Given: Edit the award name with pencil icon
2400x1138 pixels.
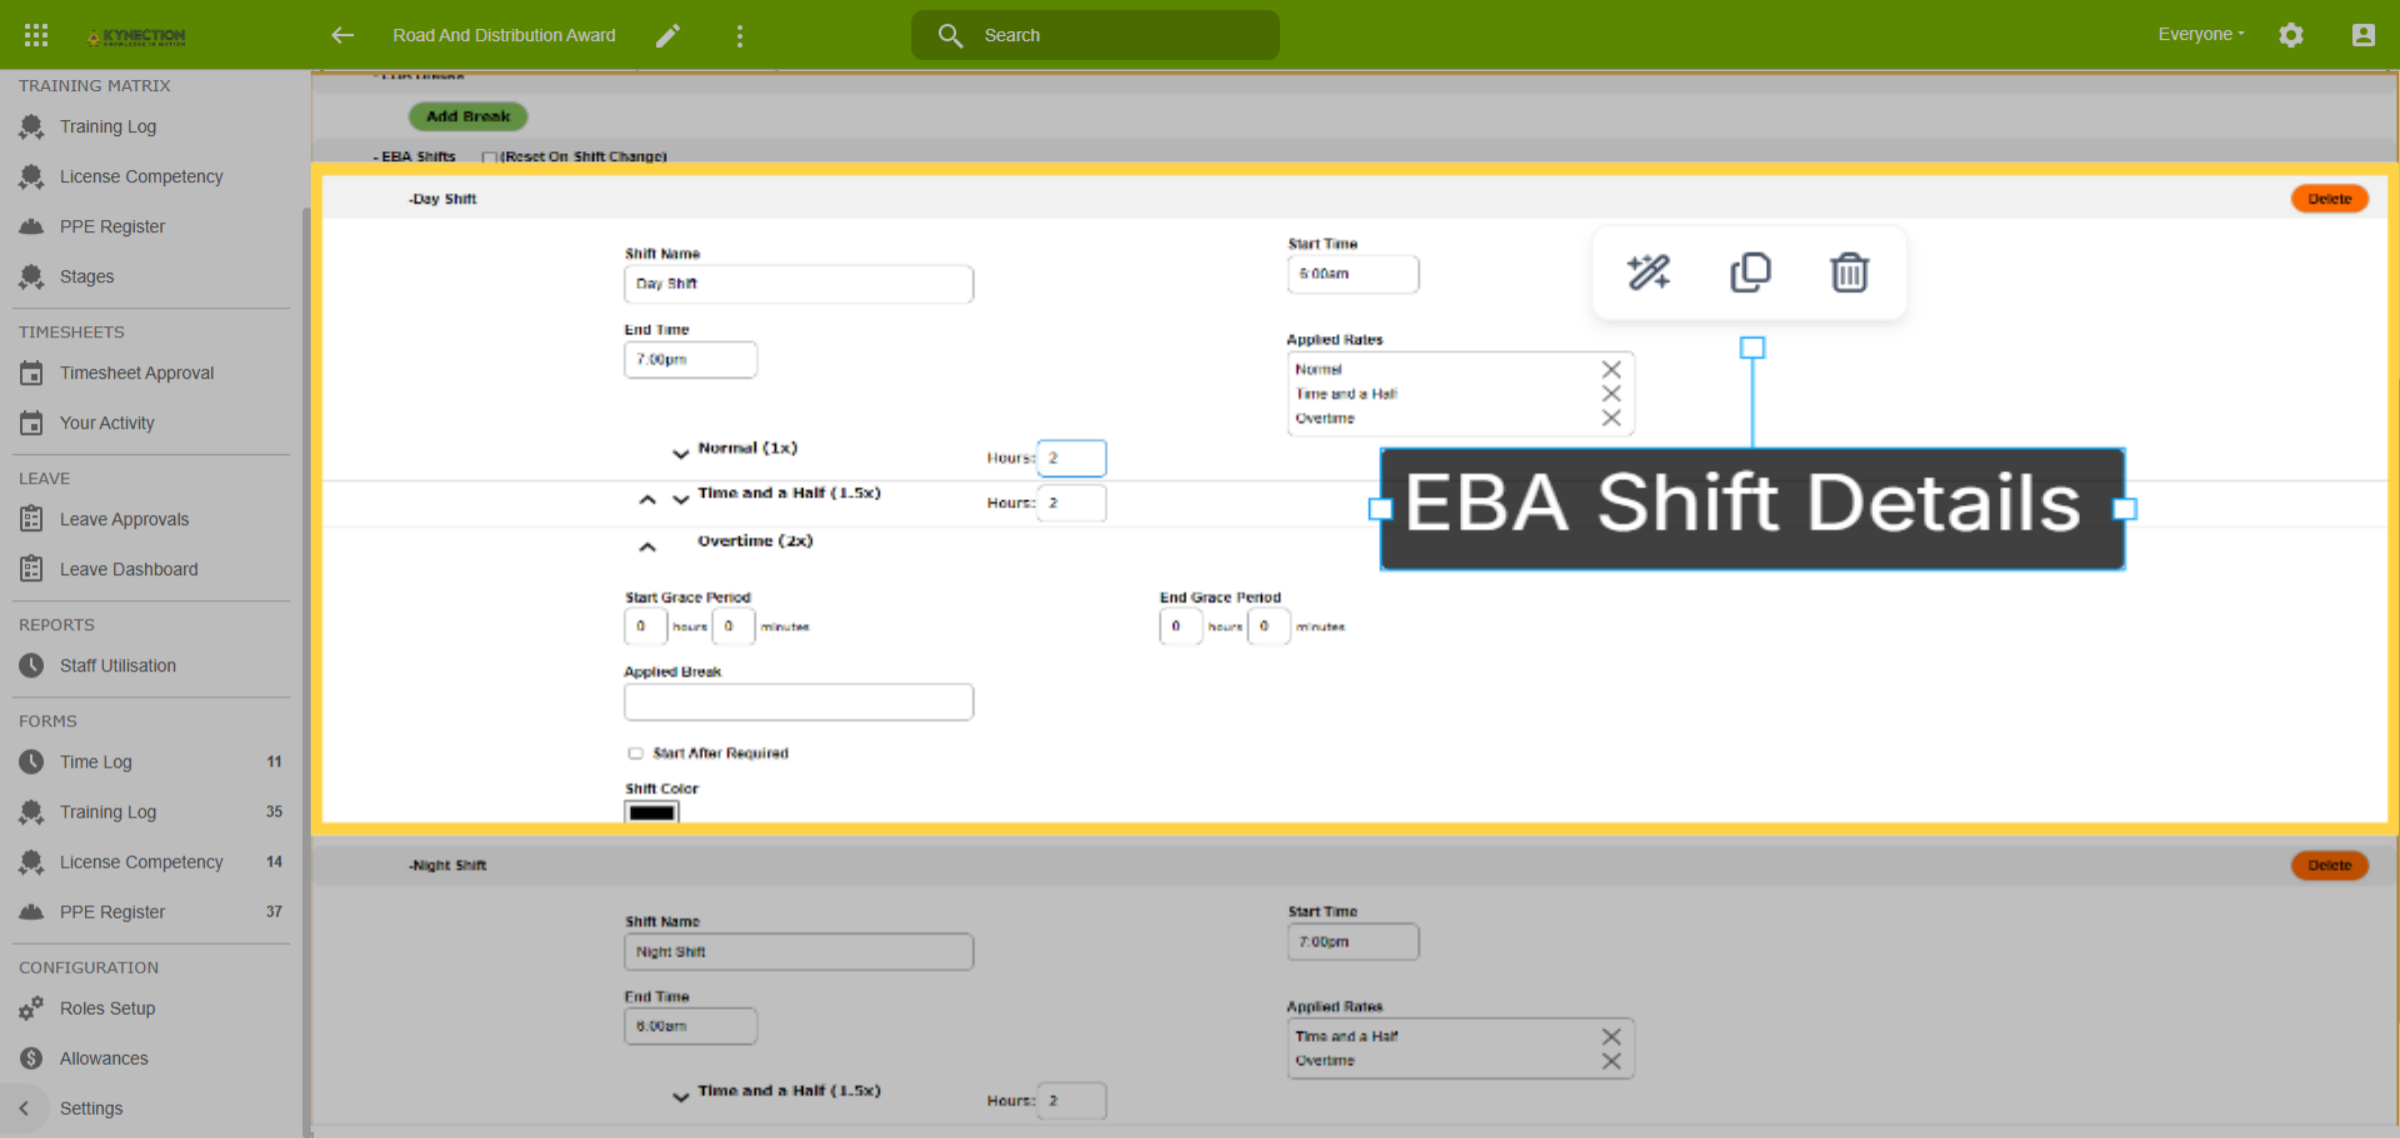Looking at the screenshot, I should pos(668,35).
